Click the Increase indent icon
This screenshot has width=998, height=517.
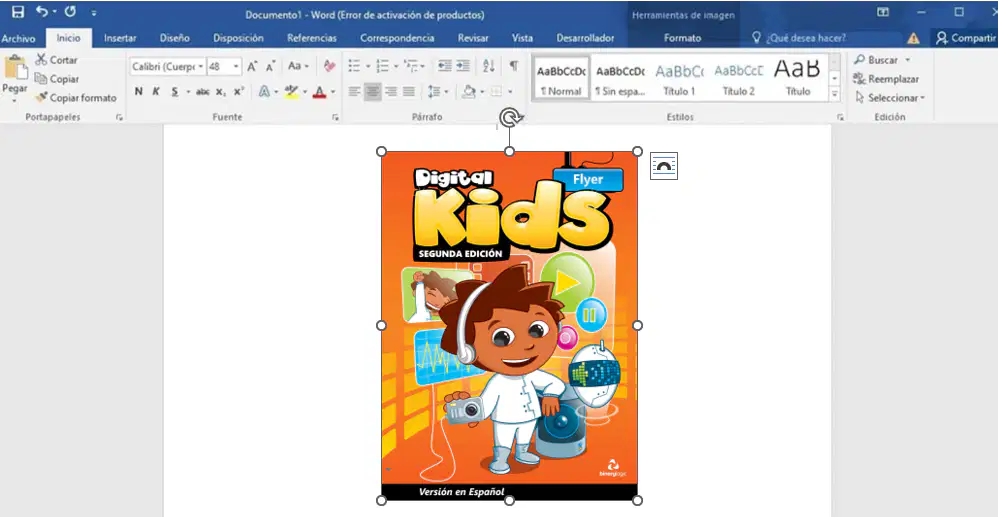click(x=463, y=66)
